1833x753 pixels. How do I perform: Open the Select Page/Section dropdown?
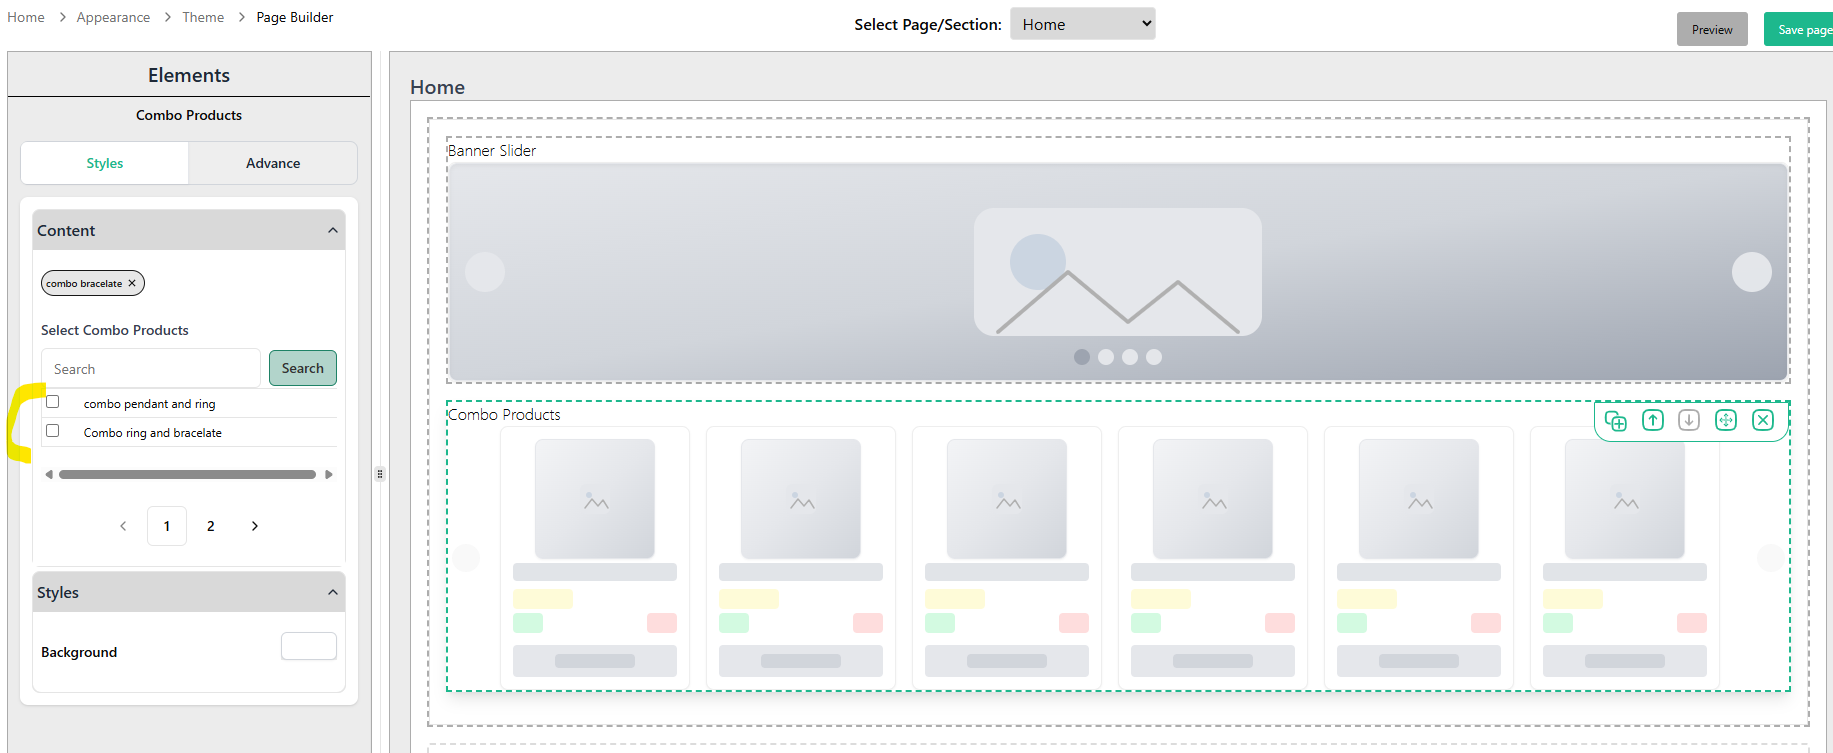1083,24
